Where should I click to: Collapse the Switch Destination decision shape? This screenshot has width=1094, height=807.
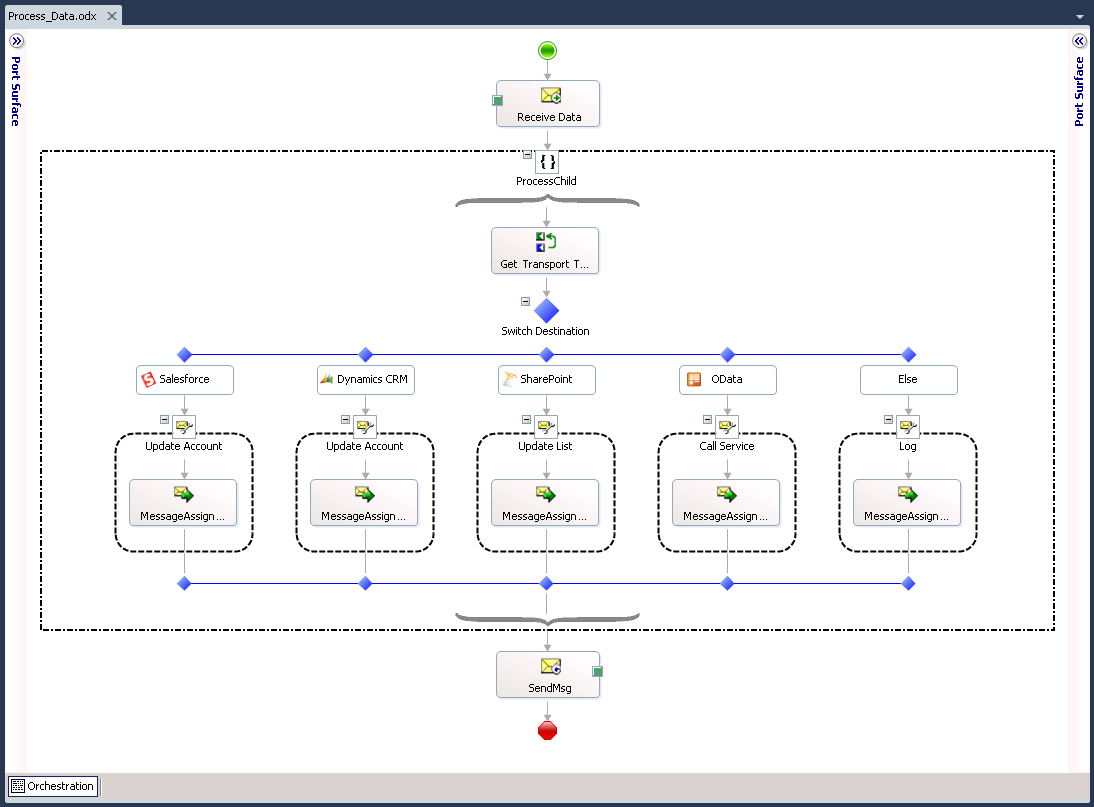tap(525, 301)
